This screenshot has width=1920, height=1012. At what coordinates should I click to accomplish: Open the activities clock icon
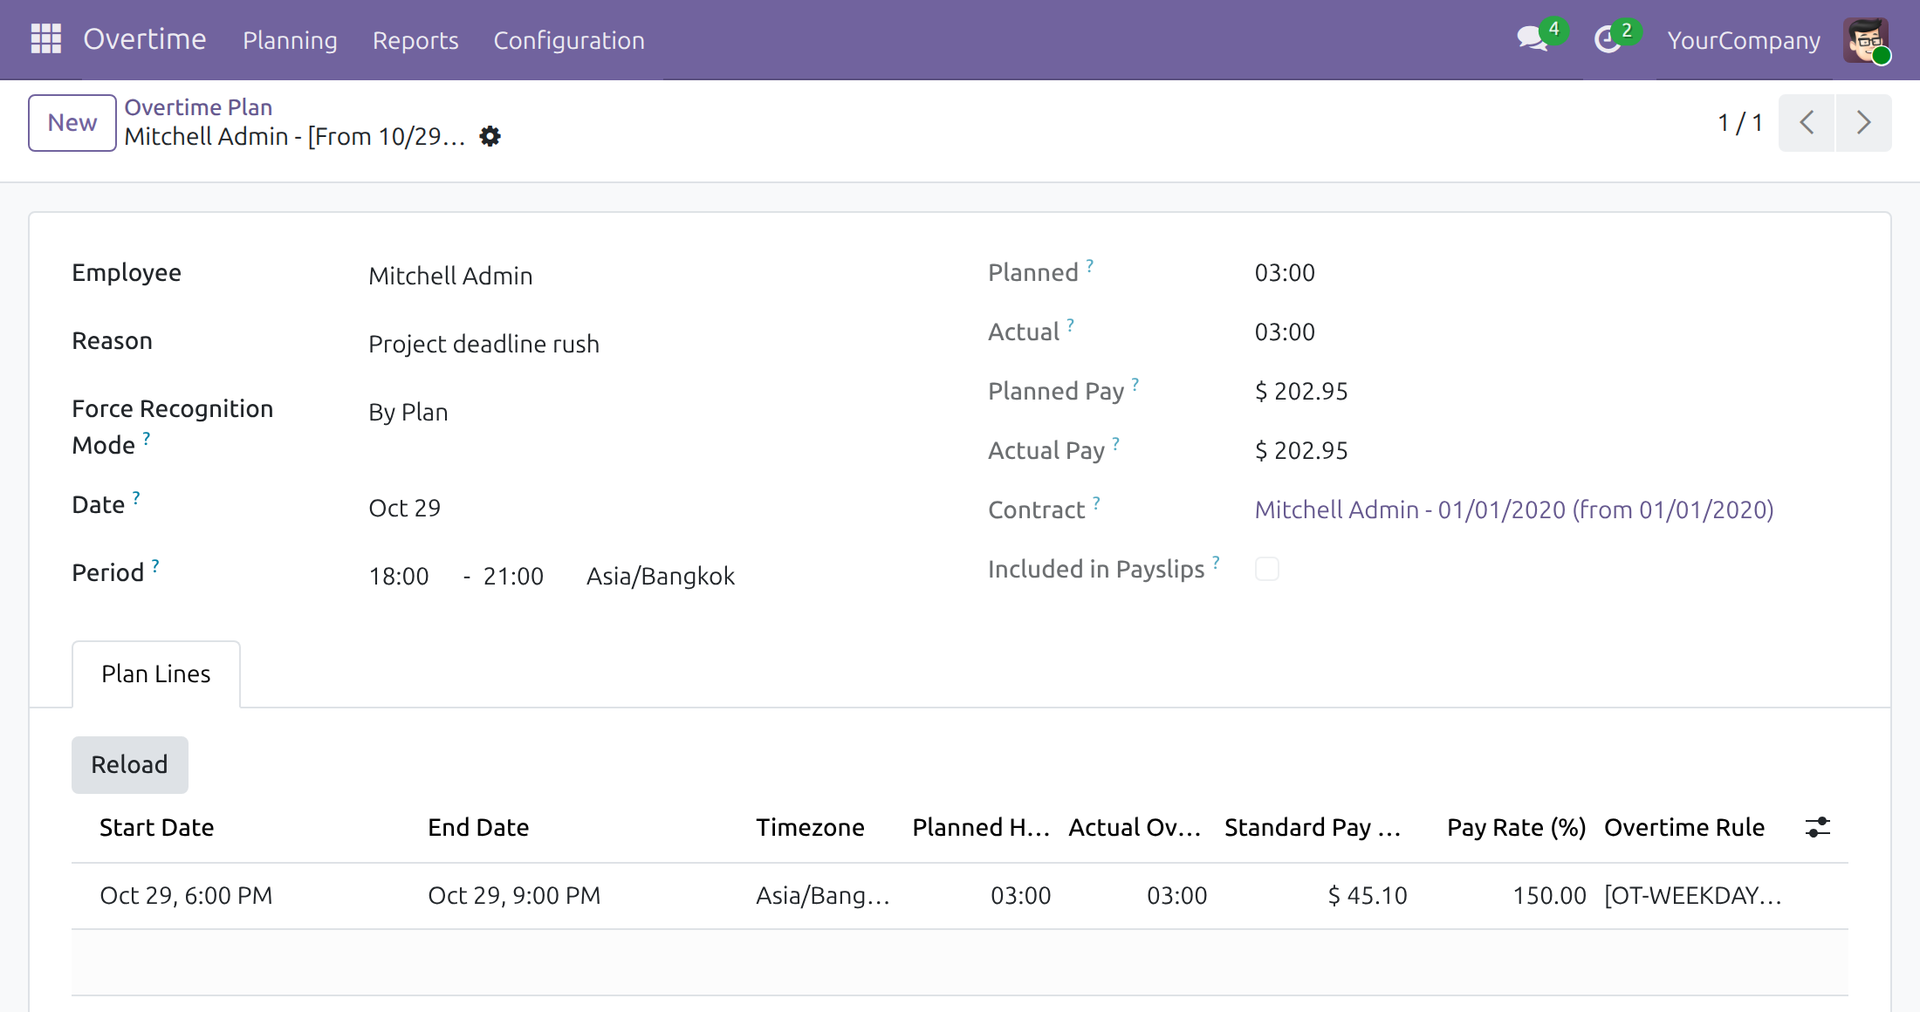click(x=1607, y=40)
